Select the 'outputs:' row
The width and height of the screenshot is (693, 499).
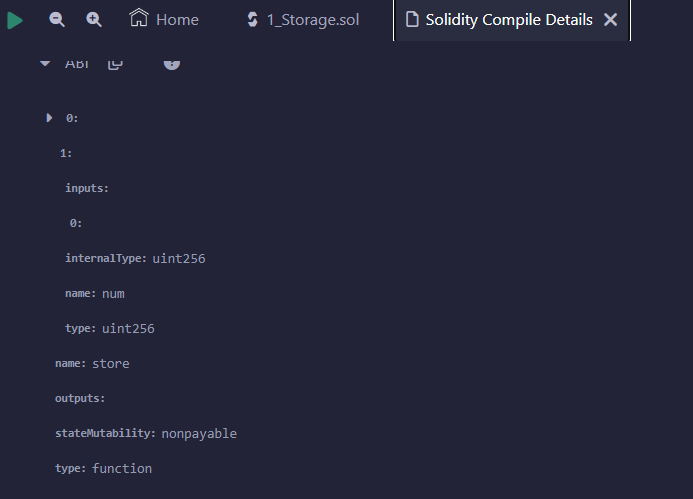coord(80,398)
